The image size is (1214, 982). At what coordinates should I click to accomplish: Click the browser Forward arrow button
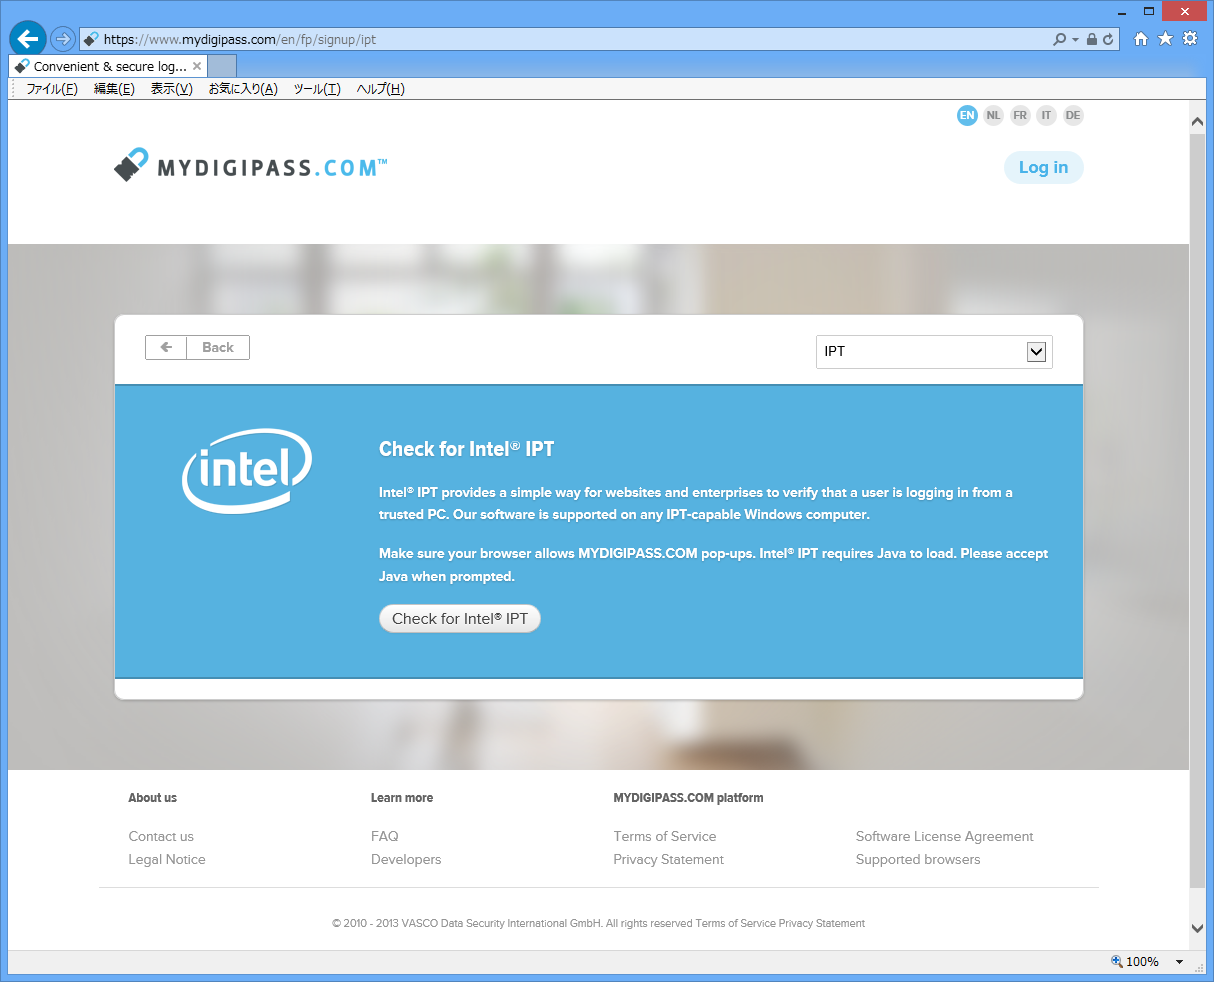pos(63,39)
